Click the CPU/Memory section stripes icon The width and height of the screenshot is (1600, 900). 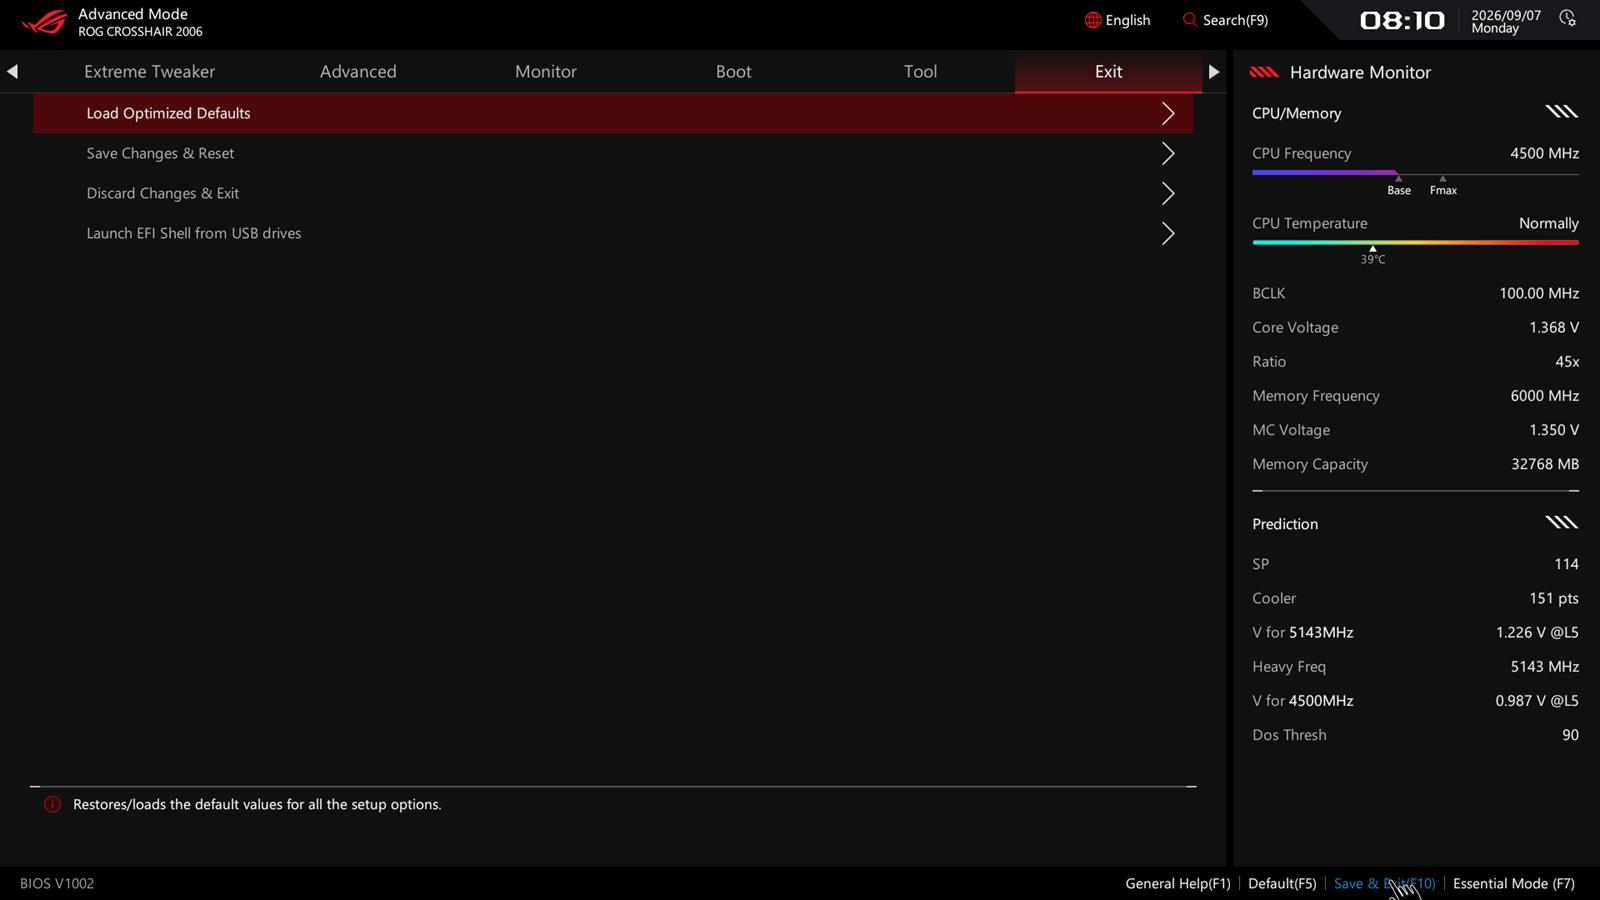click(1561, 112)
